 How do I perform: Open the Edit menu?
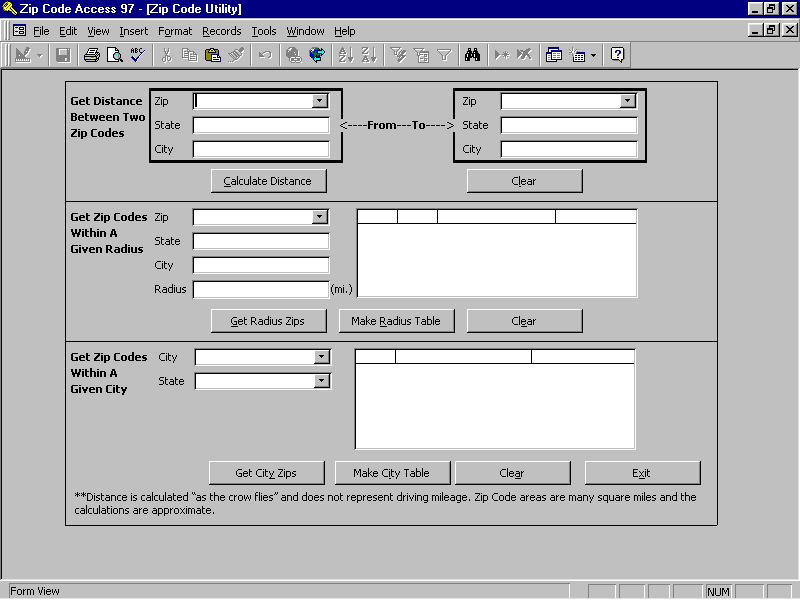[68, 31]
